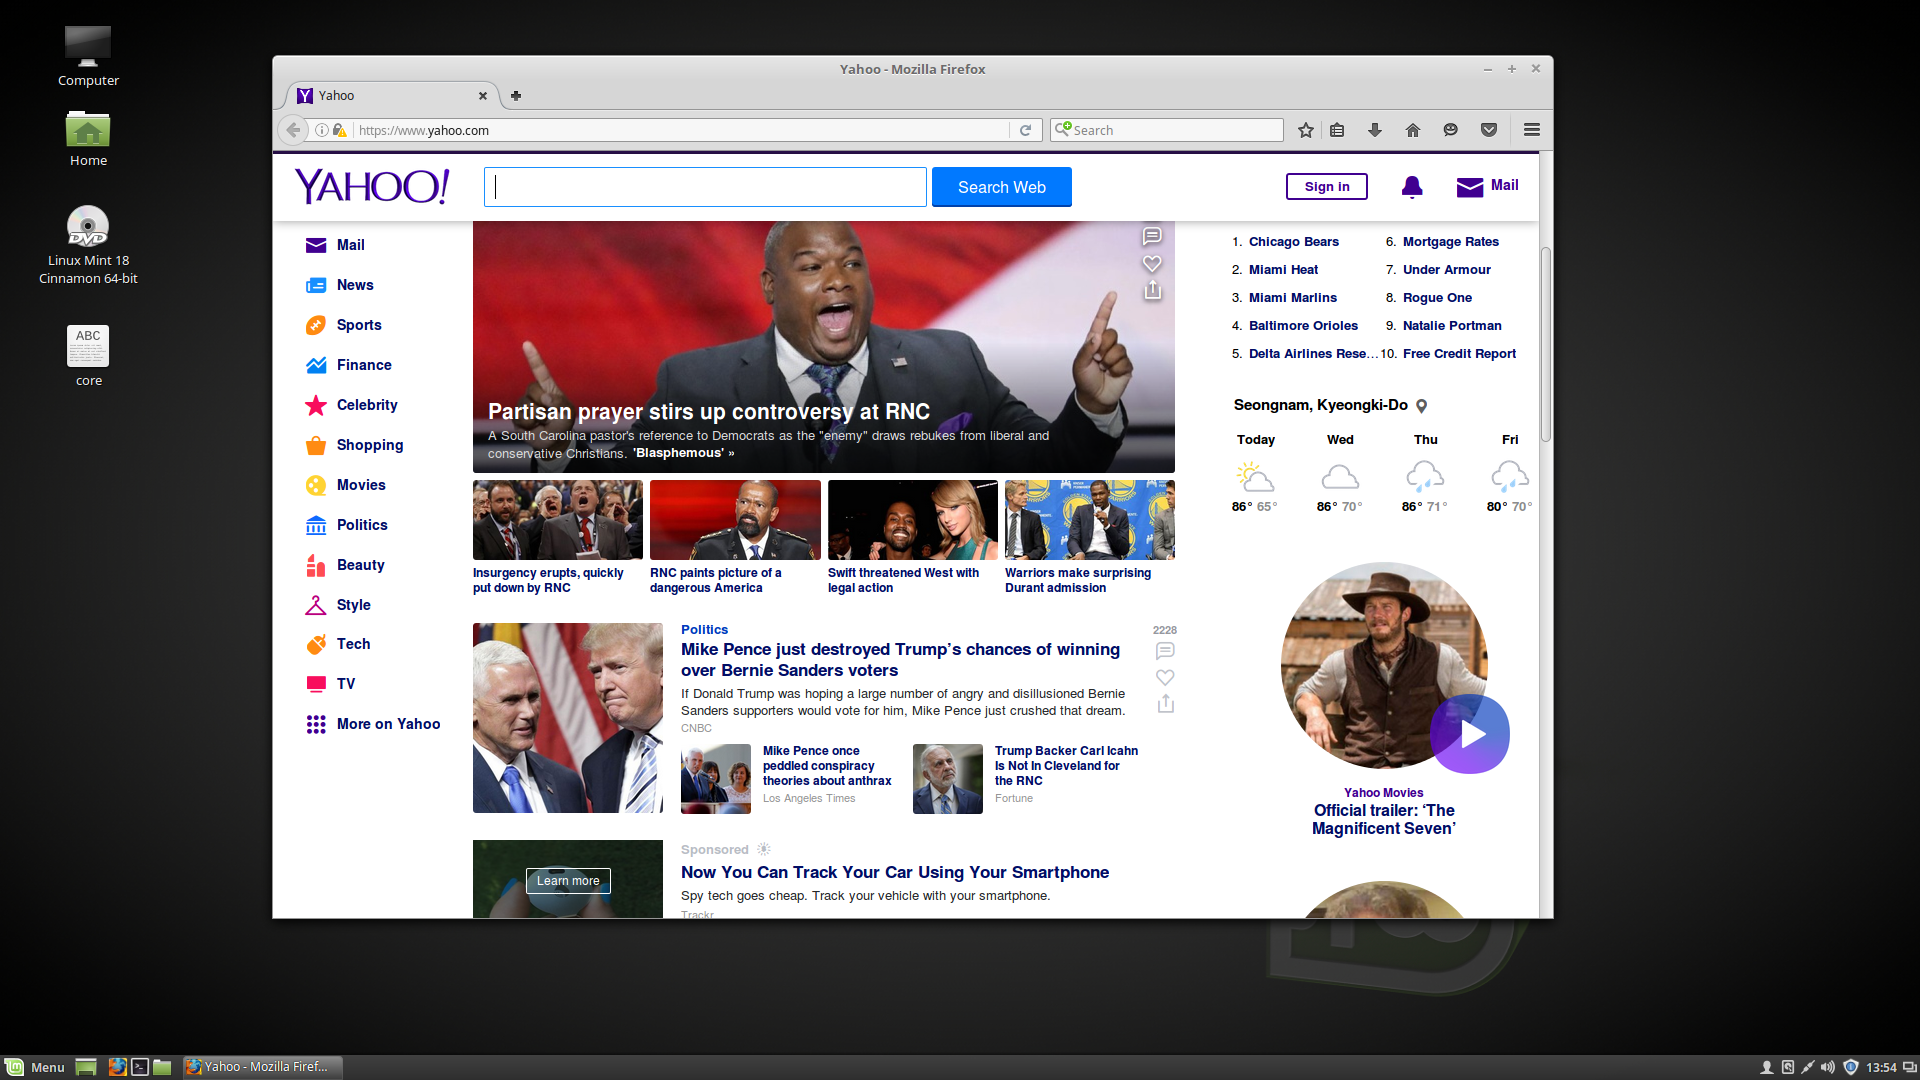The height and width of the screenshot is (1080, 1920).
Task: Click comment icon beside Mike Pence article
Action: click(x=1165, y=651)
